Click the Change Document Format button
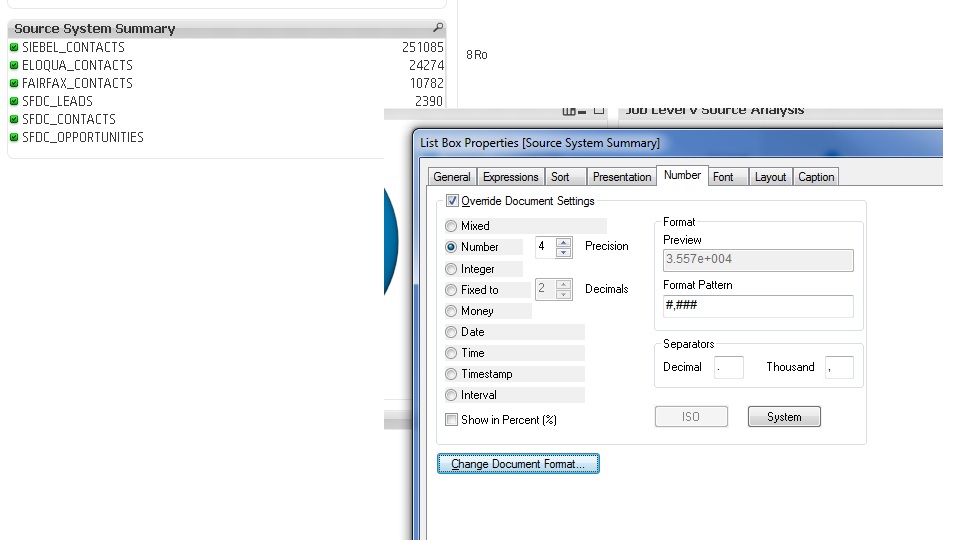960x540 pixels. coord(518,463)
